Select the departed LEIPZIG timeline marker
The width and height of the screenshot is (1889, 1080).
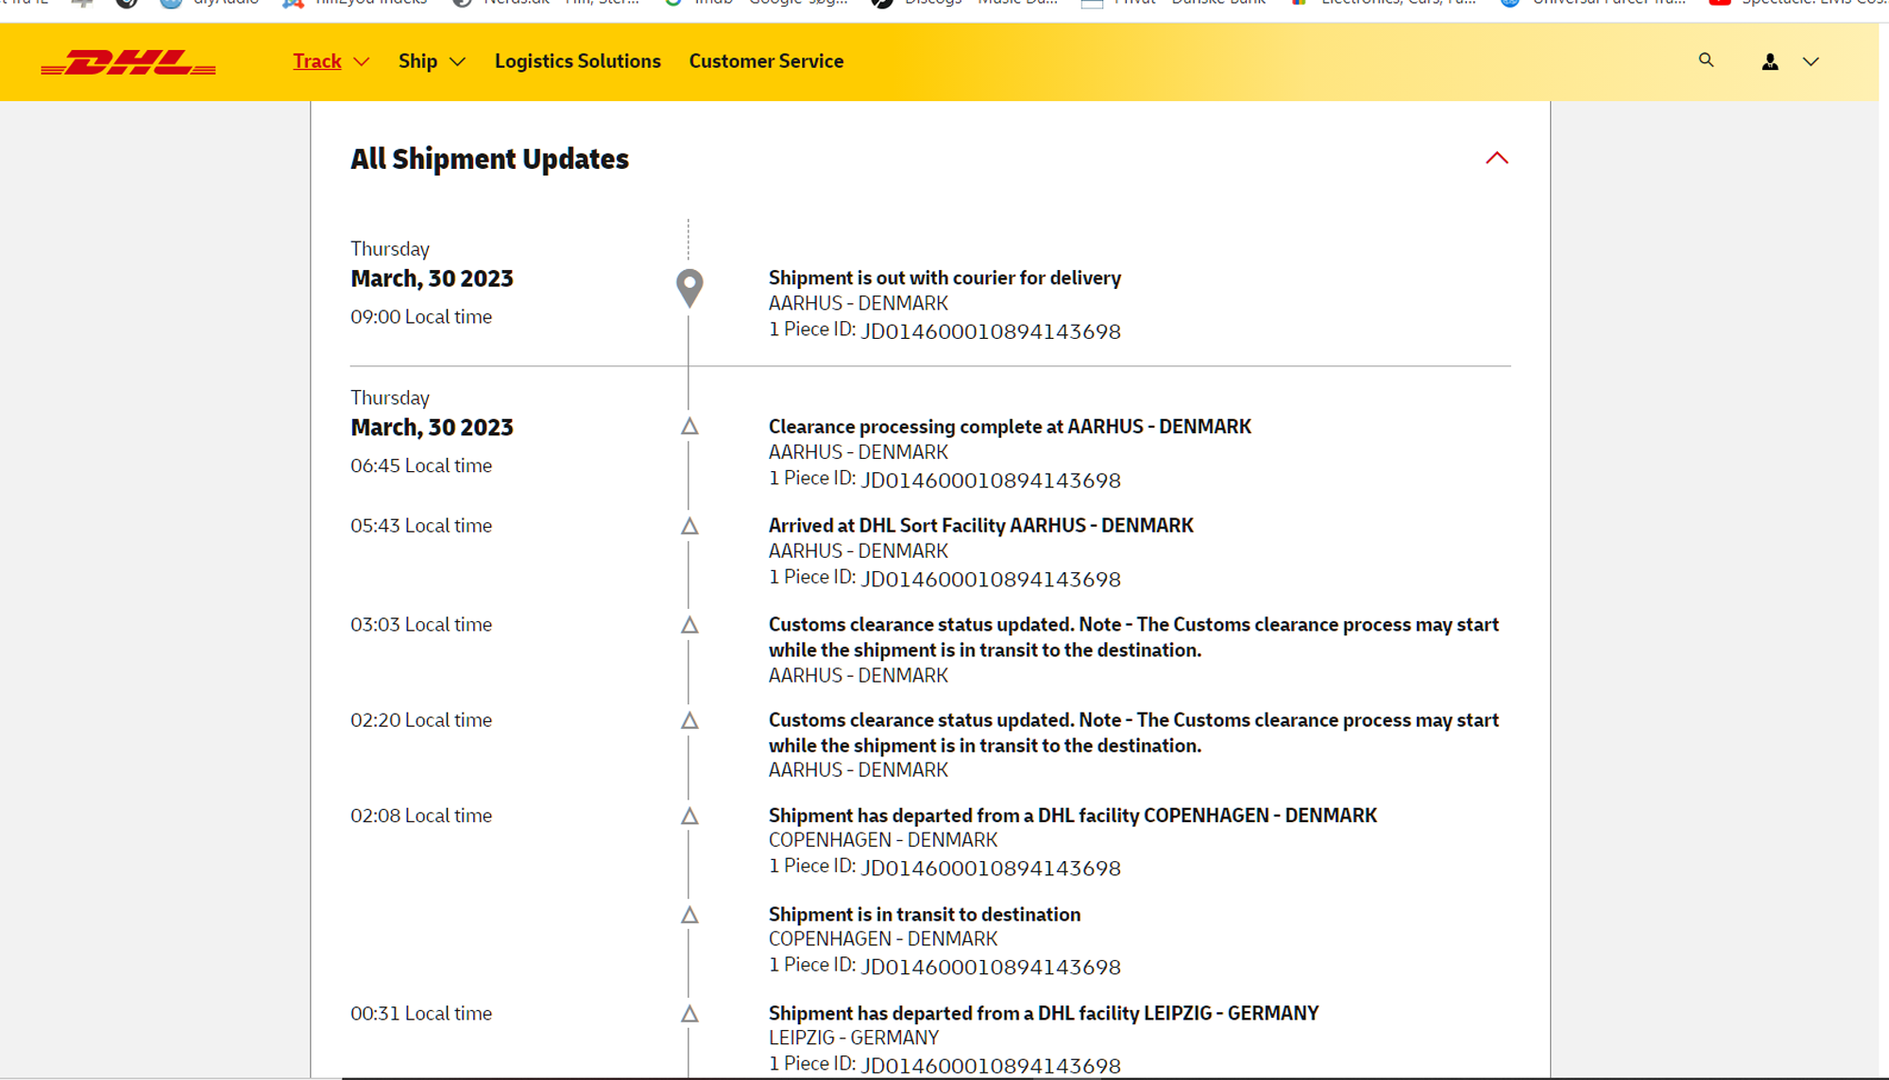click(x=689, y=1014)
